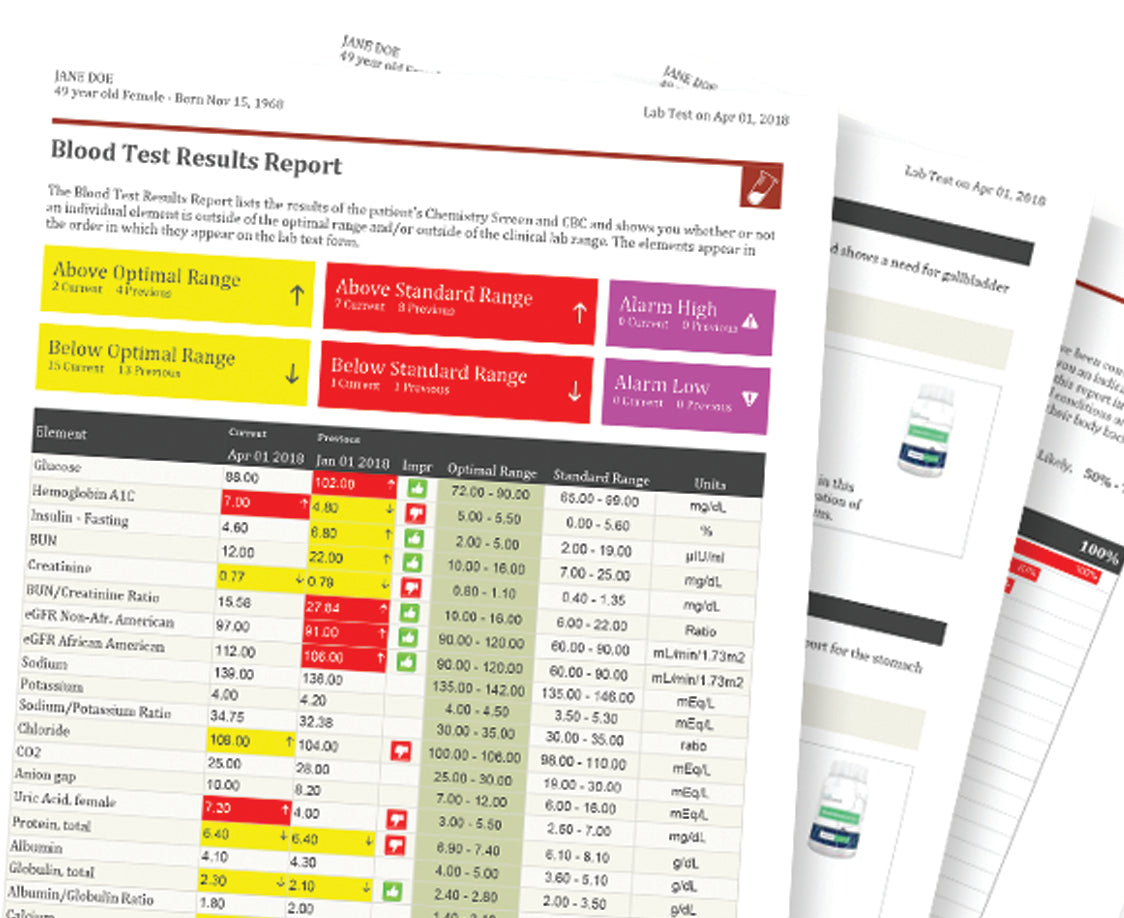Screen dimensions: 1124x918
Task: Click the up arrow in Above Optimal Range box
Action: tap(297, 295)
